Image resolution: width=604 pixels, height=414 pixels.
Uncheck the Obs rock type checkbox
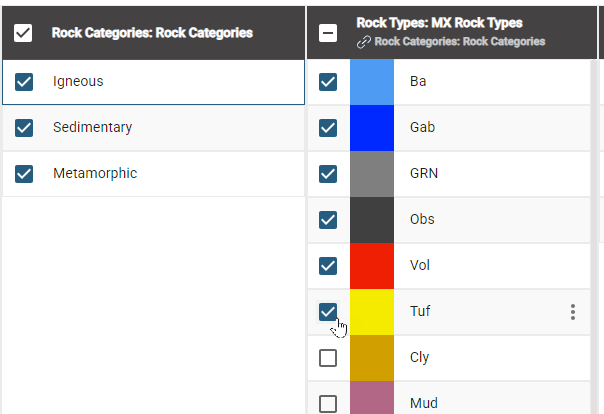pos(328,220)
